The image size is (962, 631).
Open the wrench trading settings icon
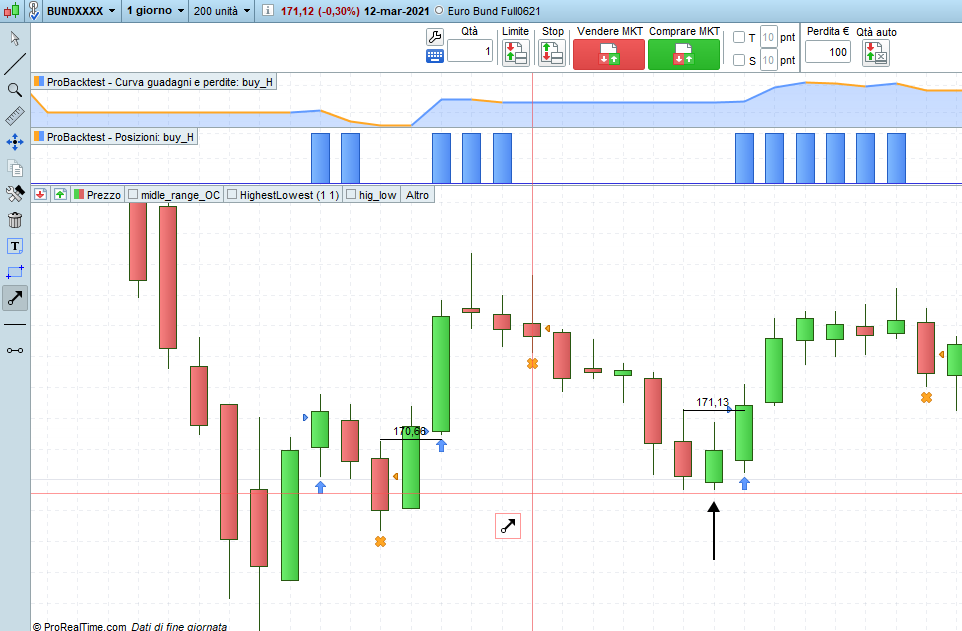tap(434, 37)
